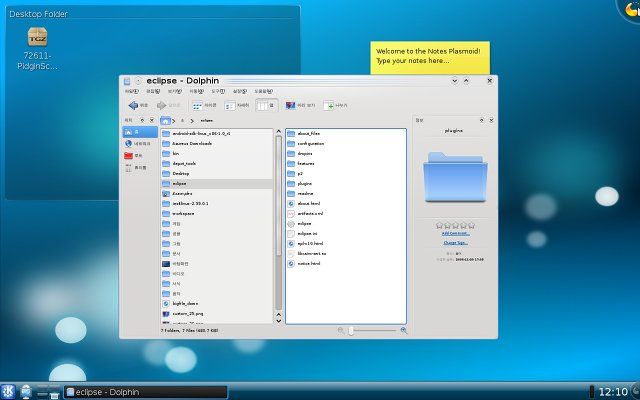This screenshot has height=400, width=640.
Task: Open the 편집(E) Edit menu
Action: tap(153, 91)
